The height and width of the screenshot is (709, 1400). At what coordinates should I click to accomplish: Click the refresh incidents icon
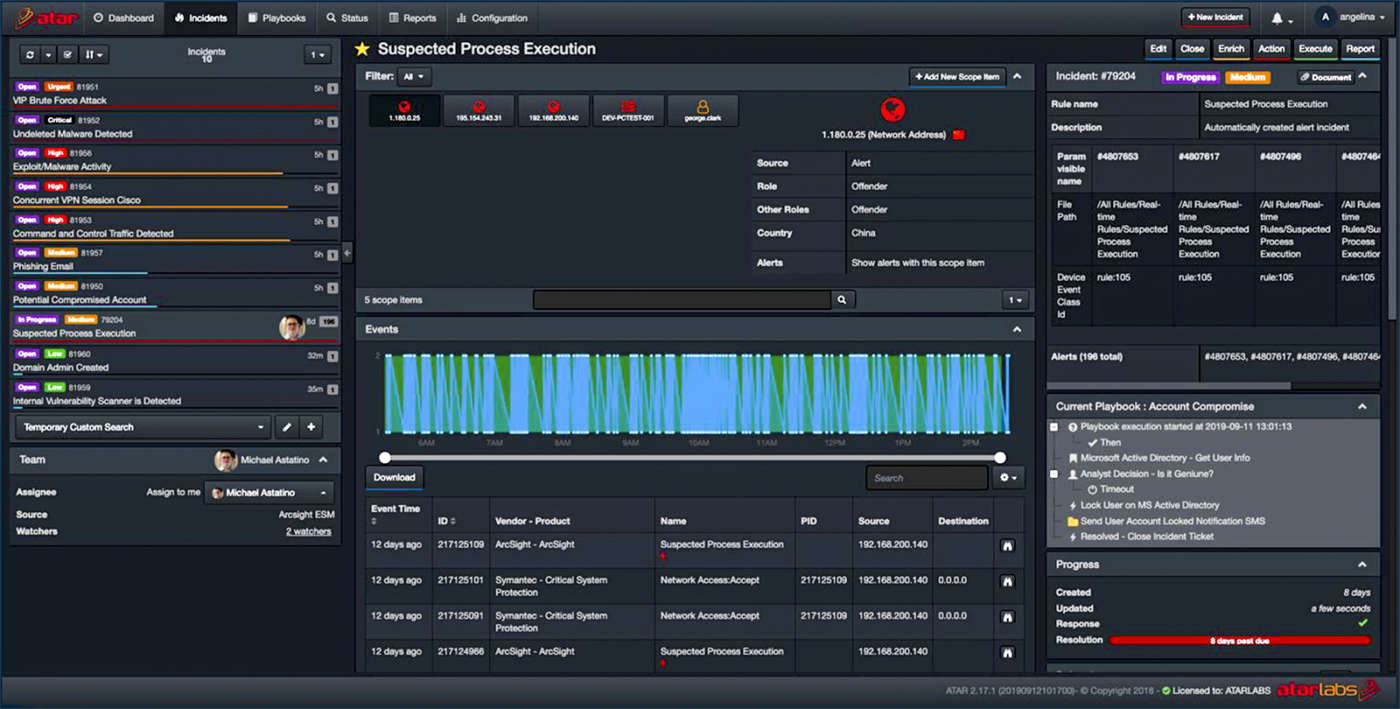(29, 55)
